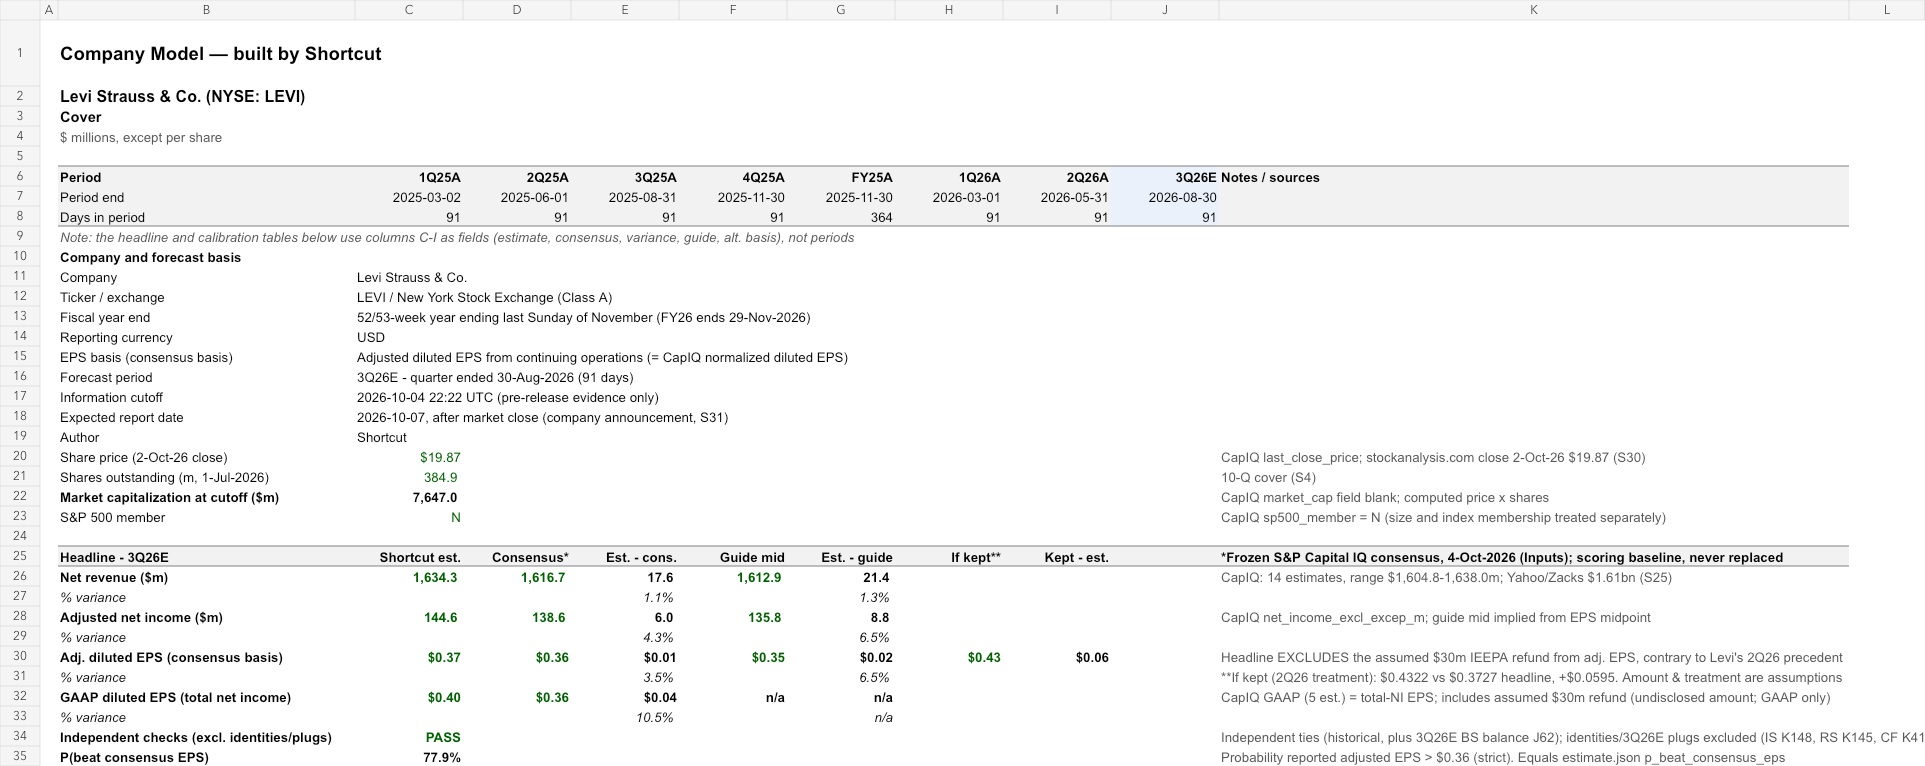Select row header 26
The image size is (1925, 766).
[x=20, y=577]
